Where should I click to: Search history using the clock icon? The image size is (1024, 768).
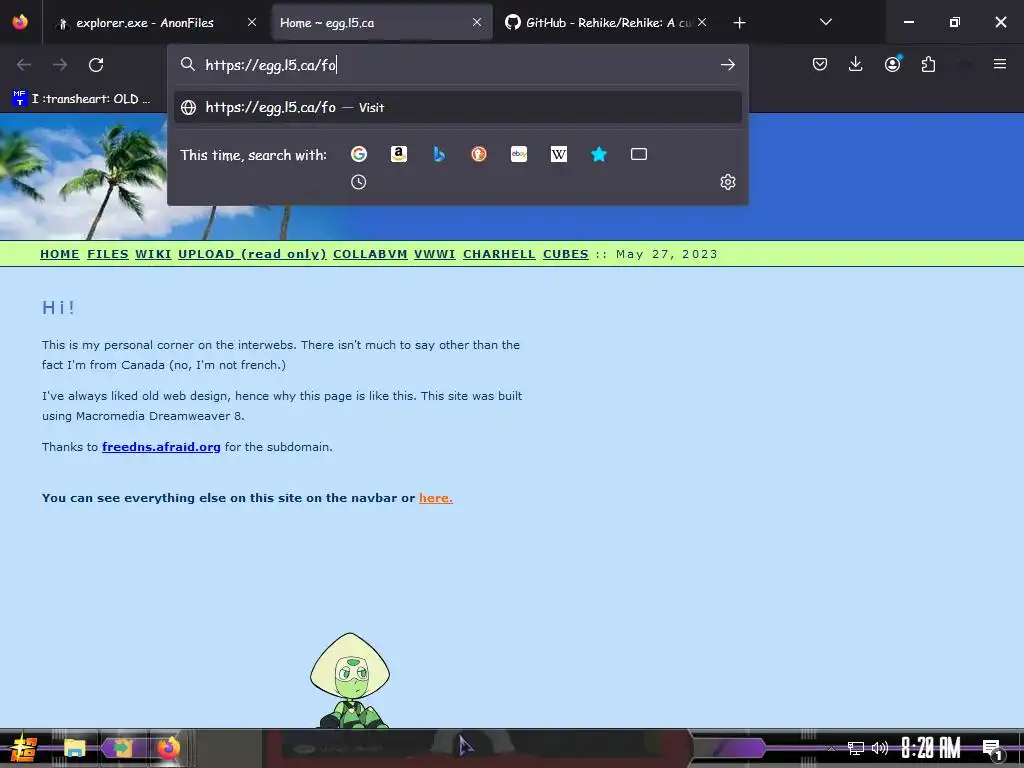pos(359,182)
